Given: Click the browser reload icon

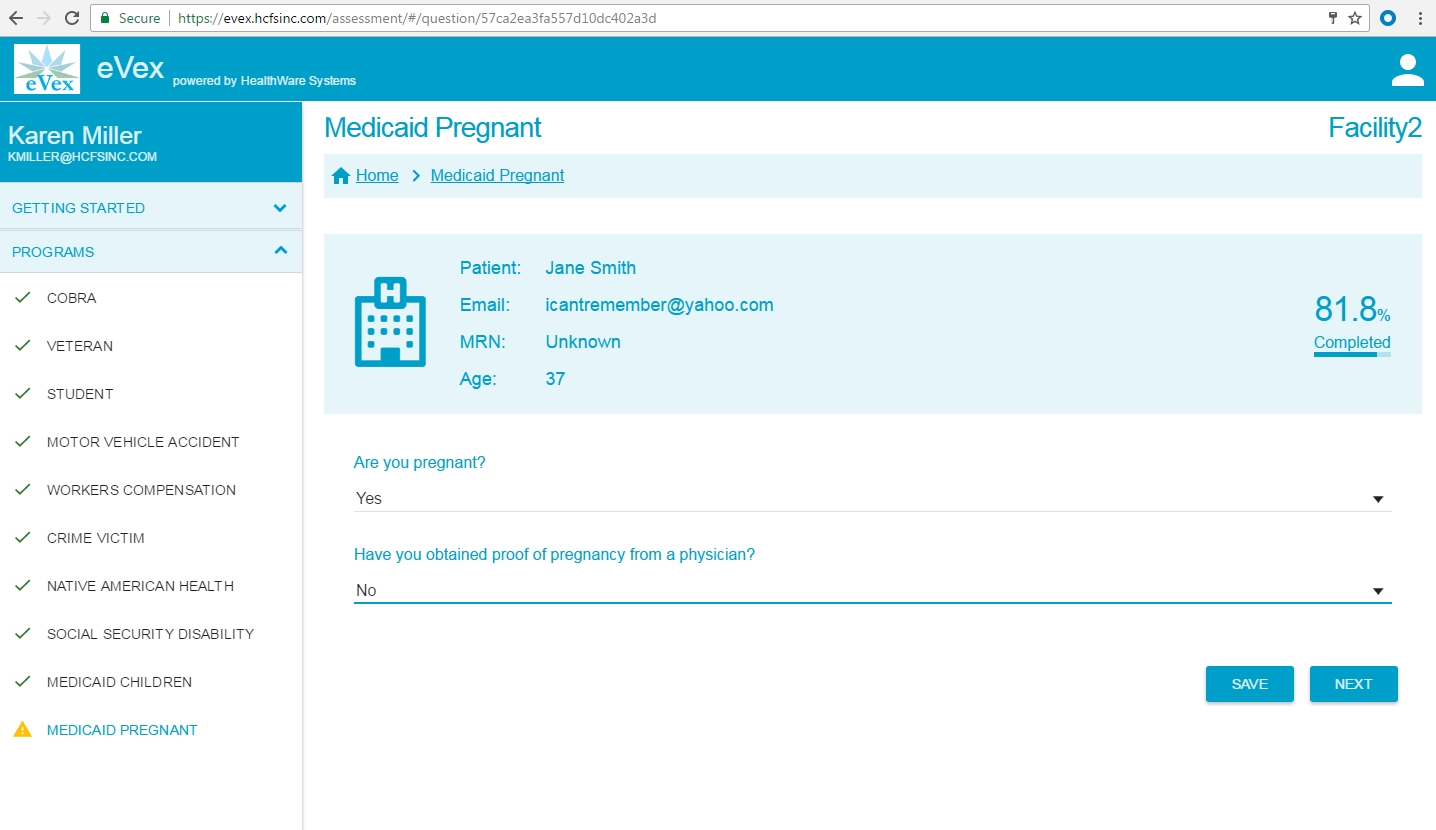Looking at the screenshot, I should [x=71, y=18].
